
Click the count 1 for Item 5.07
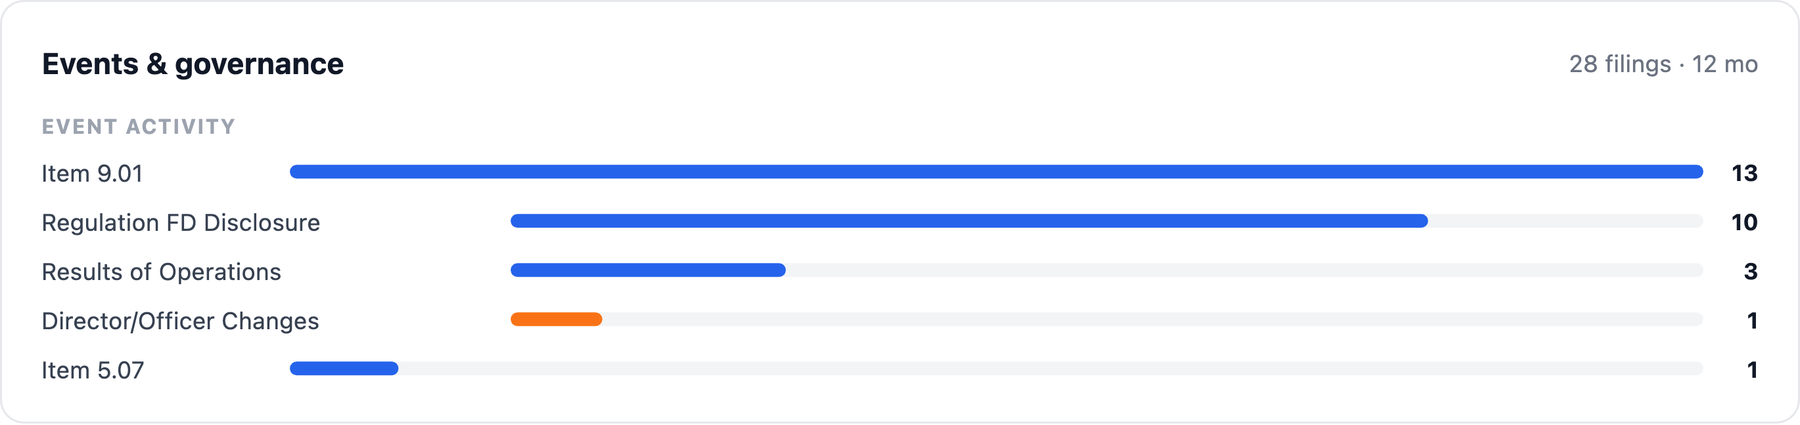(x=1752, y=369)
